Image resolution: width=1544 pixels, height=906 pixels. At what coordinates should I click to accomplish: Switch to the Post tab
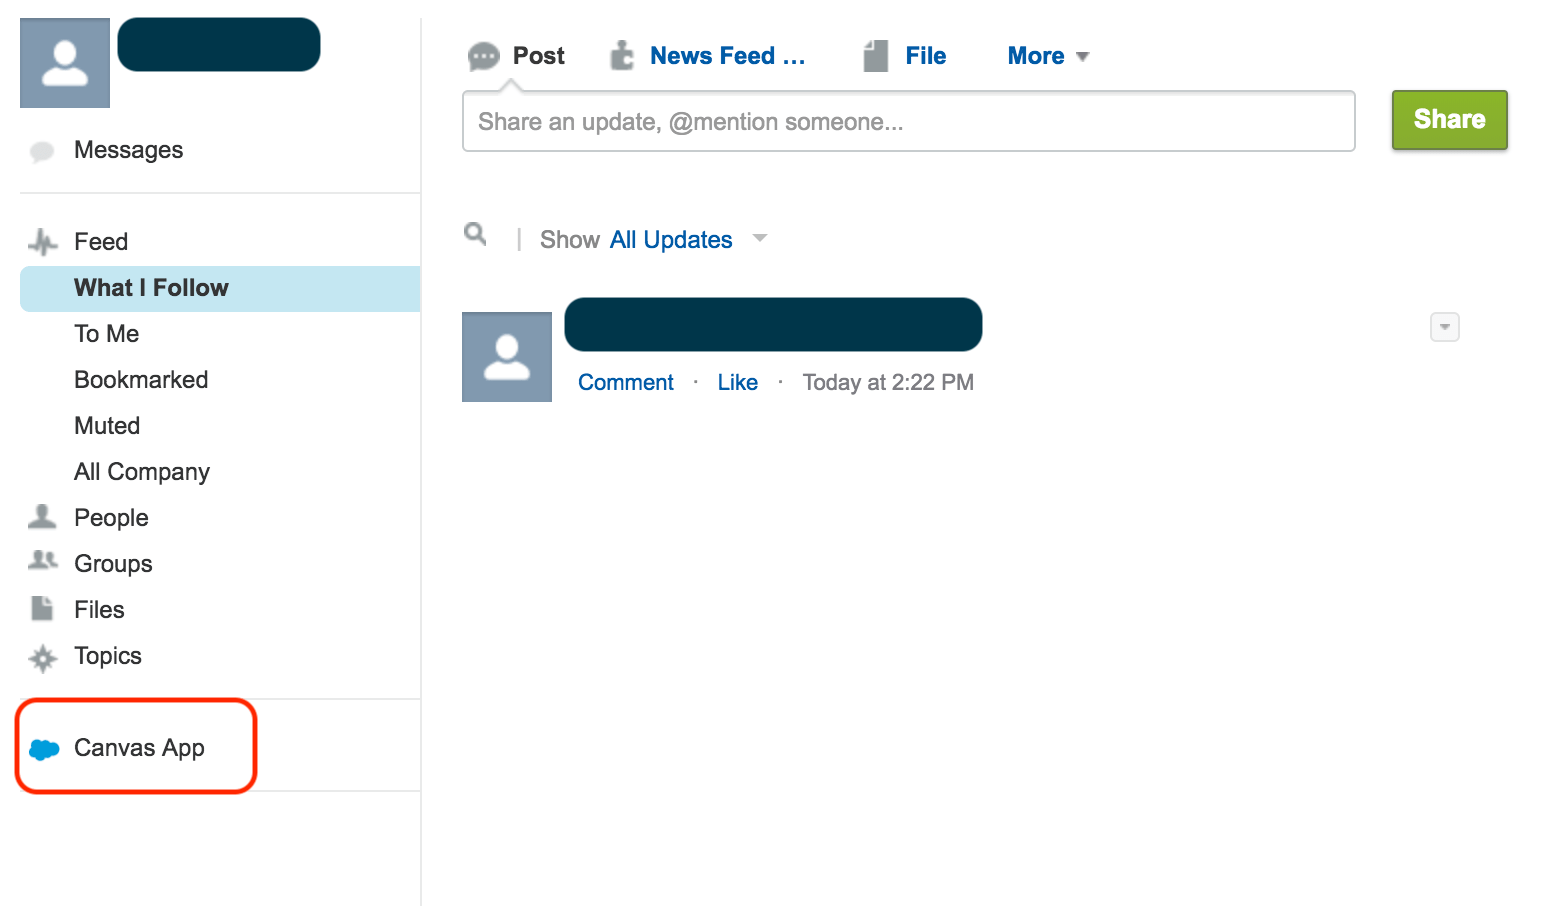coord(537,56)
